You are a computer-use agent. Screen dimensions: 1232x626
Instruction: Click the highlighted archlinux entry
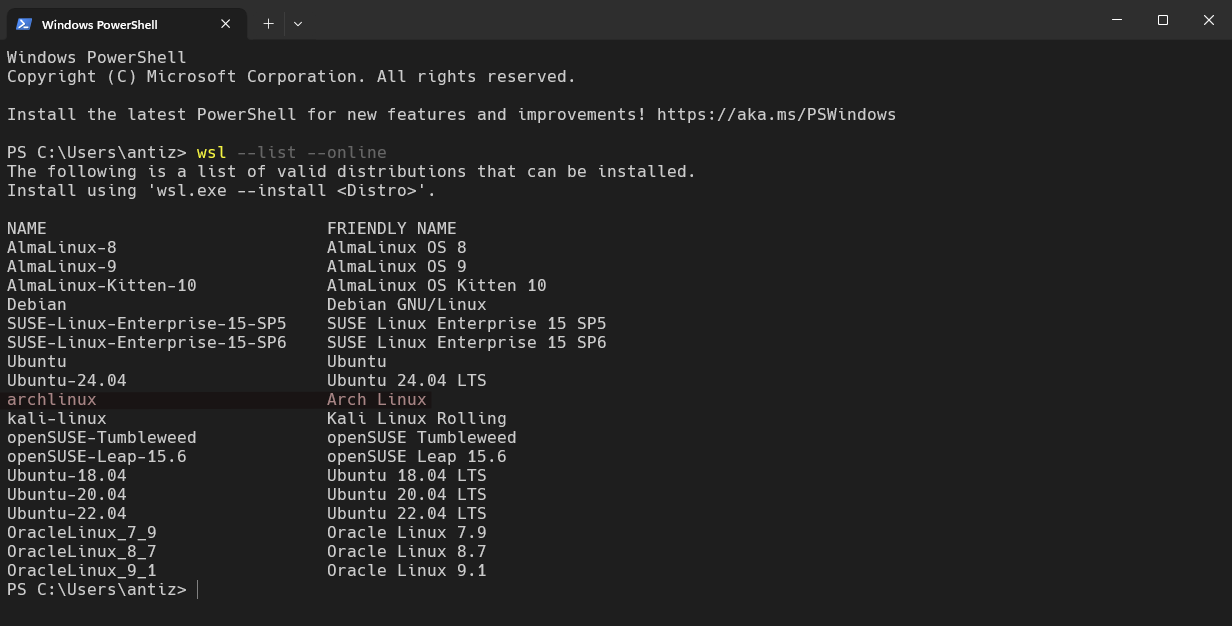click(52, 399)
